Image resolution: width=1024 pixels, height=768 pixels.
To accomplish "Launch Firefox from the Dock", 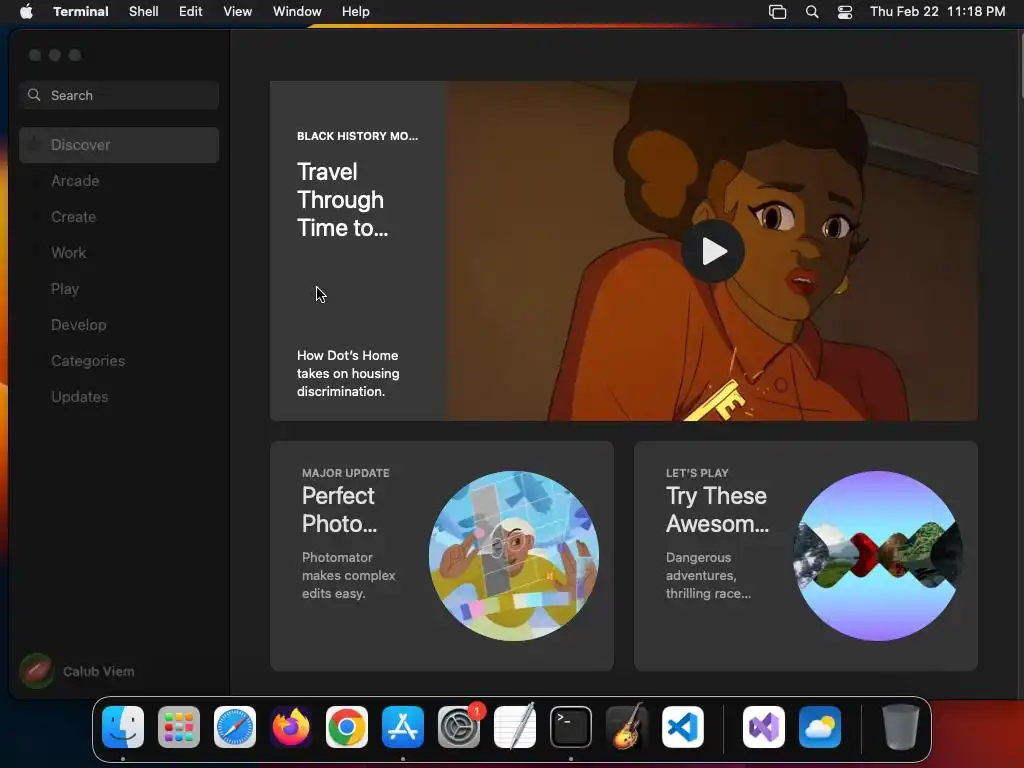I will click(x=291, y=727).
